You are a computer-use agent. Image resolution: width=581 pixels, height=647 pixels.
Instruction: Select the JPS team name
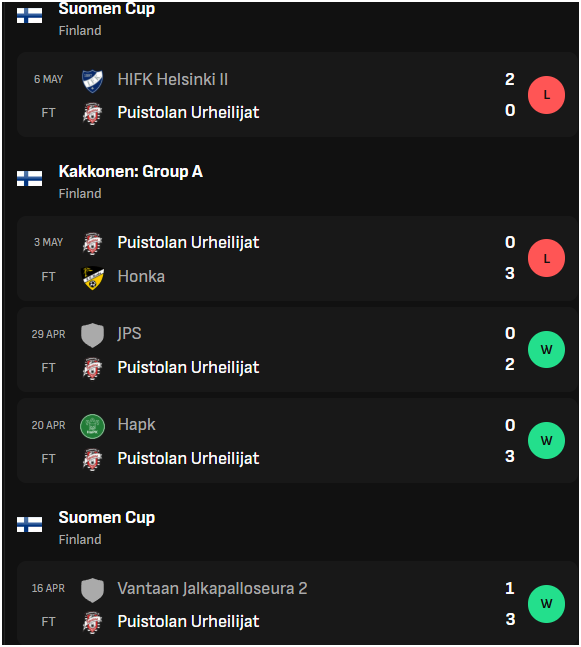pyautogui.click(x=129, y=333)
